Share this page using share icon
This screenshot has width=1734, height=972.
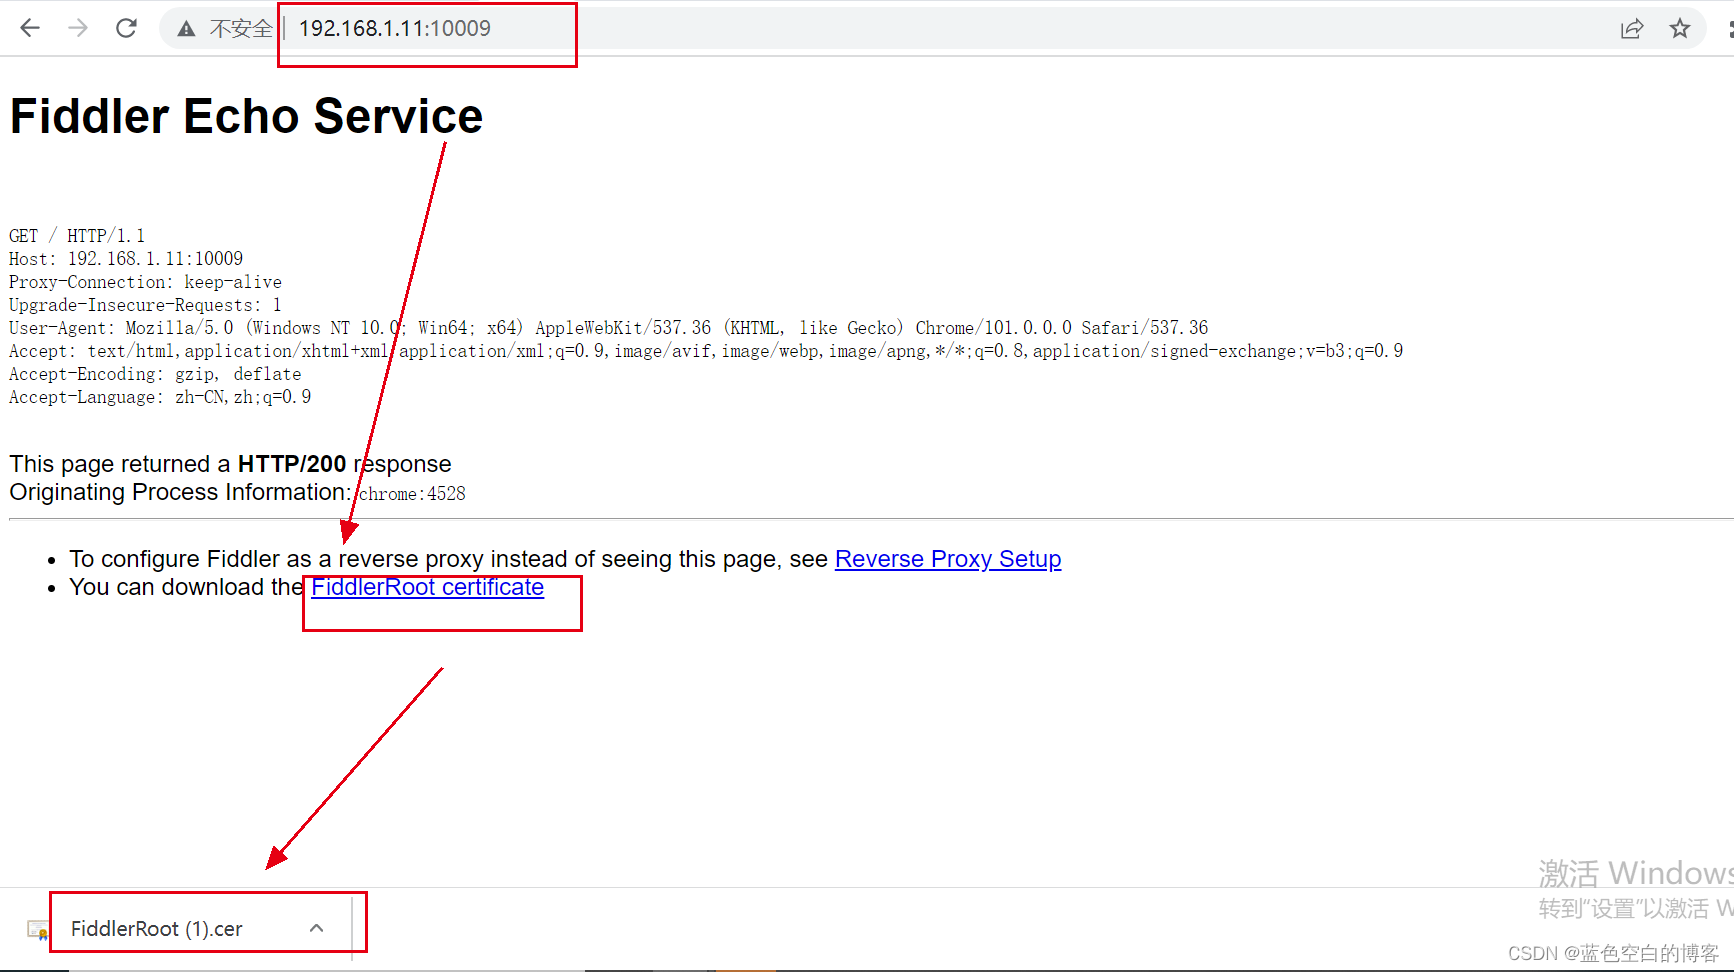[x=1632, y=29]
